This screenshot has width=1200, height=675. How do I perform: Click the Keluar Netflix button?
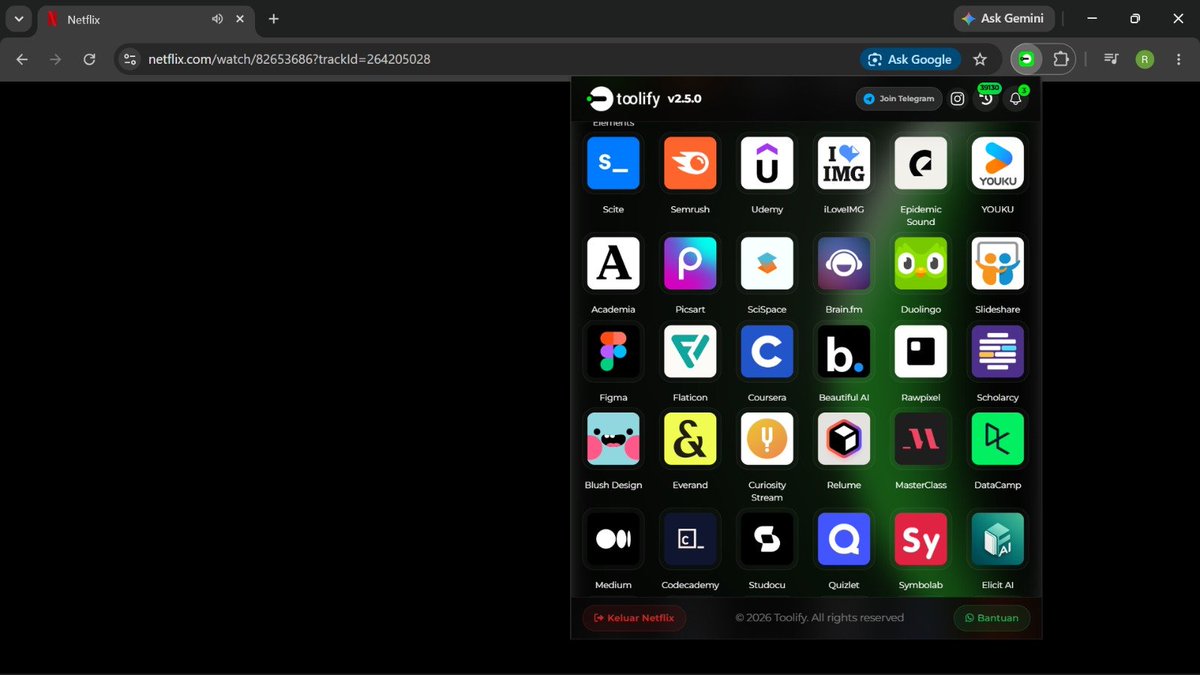click(x=634, y=618)
